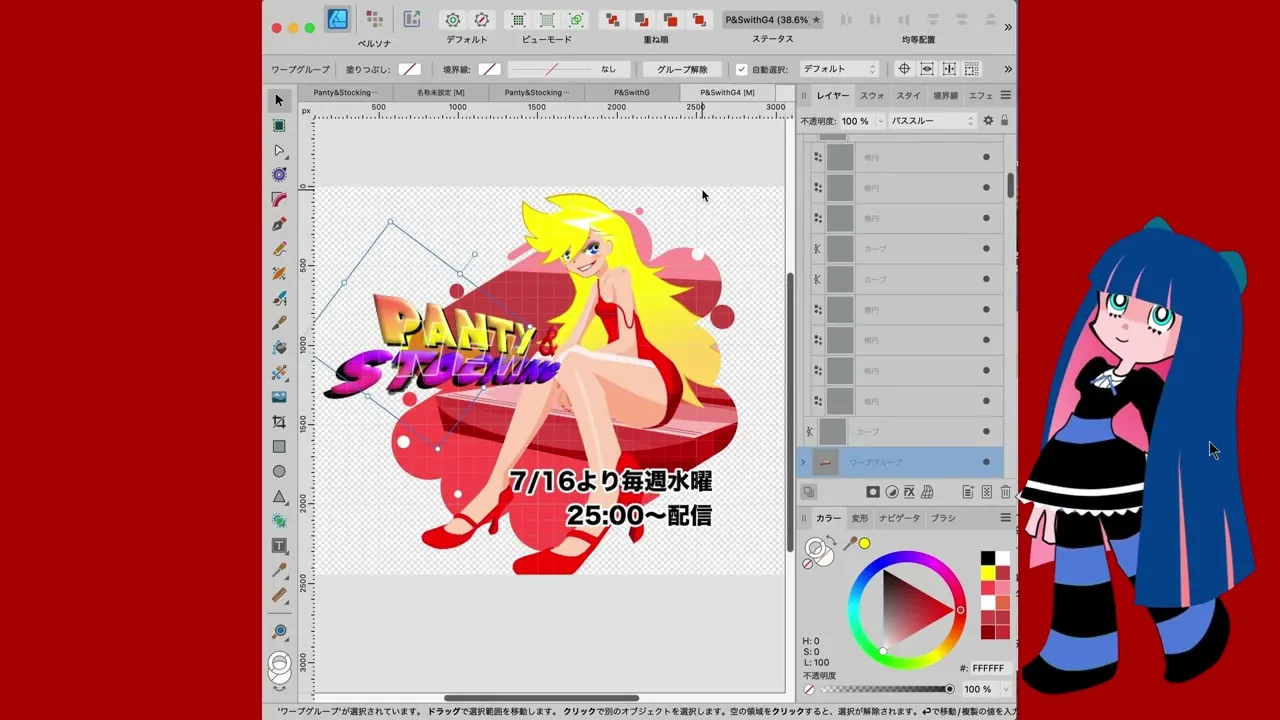The width and height of the screenshot is (1280, 720).
Task: Expand the context toolbar overflow chevron
Action: click(1008, 69)
